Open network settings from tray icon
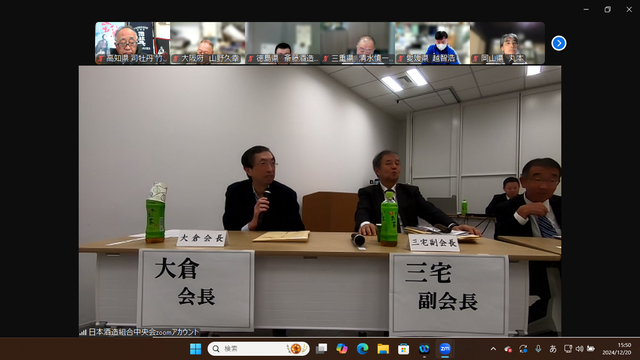The image size is (640, 360). 568,349
